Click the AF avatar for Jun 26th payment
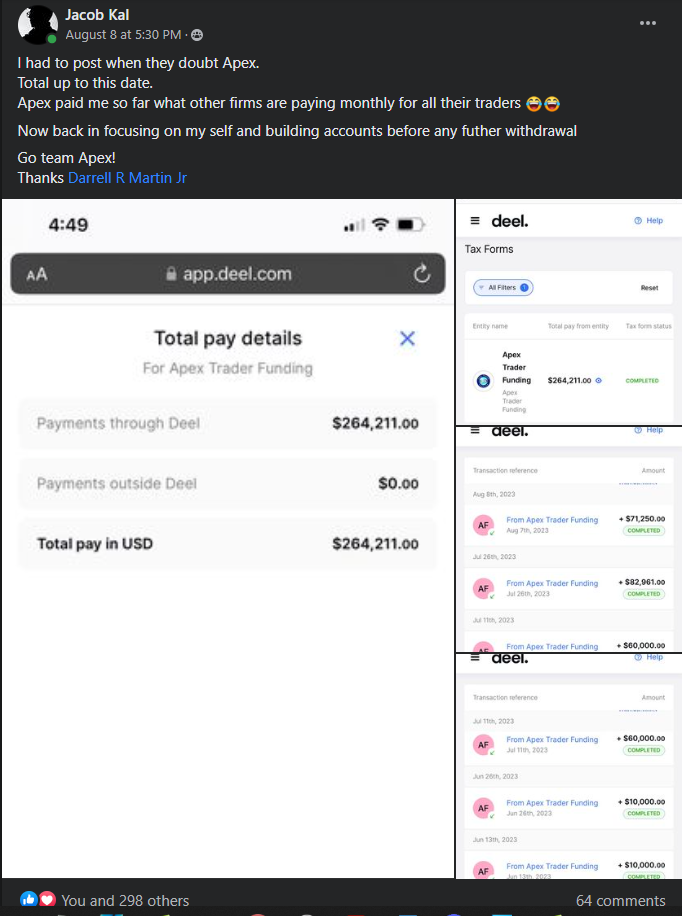This screenshot has height=916, width=682. tap(483, 808)
